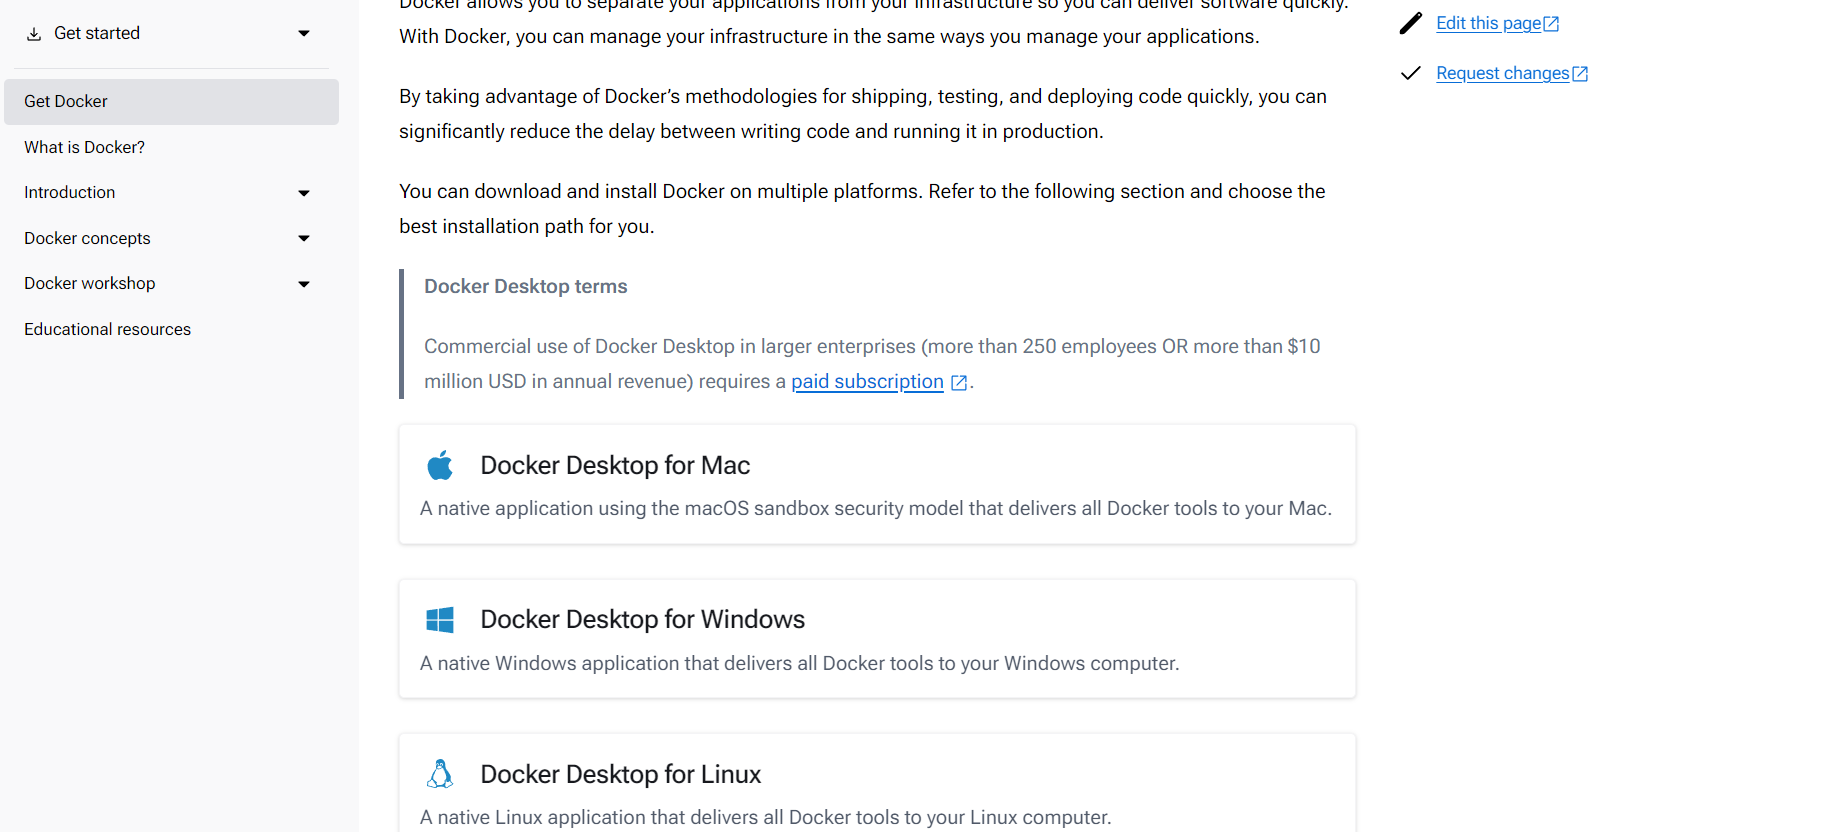Click the Linux penguin icon
The width and height of the screenshot is (1821, 832).
coord(440,774)
